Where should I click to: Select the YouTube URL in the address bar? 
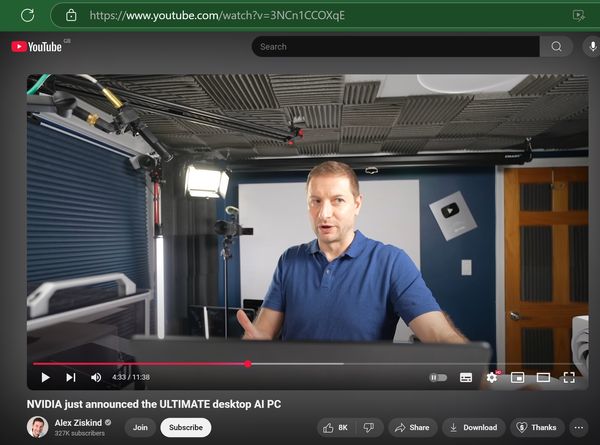217,15
